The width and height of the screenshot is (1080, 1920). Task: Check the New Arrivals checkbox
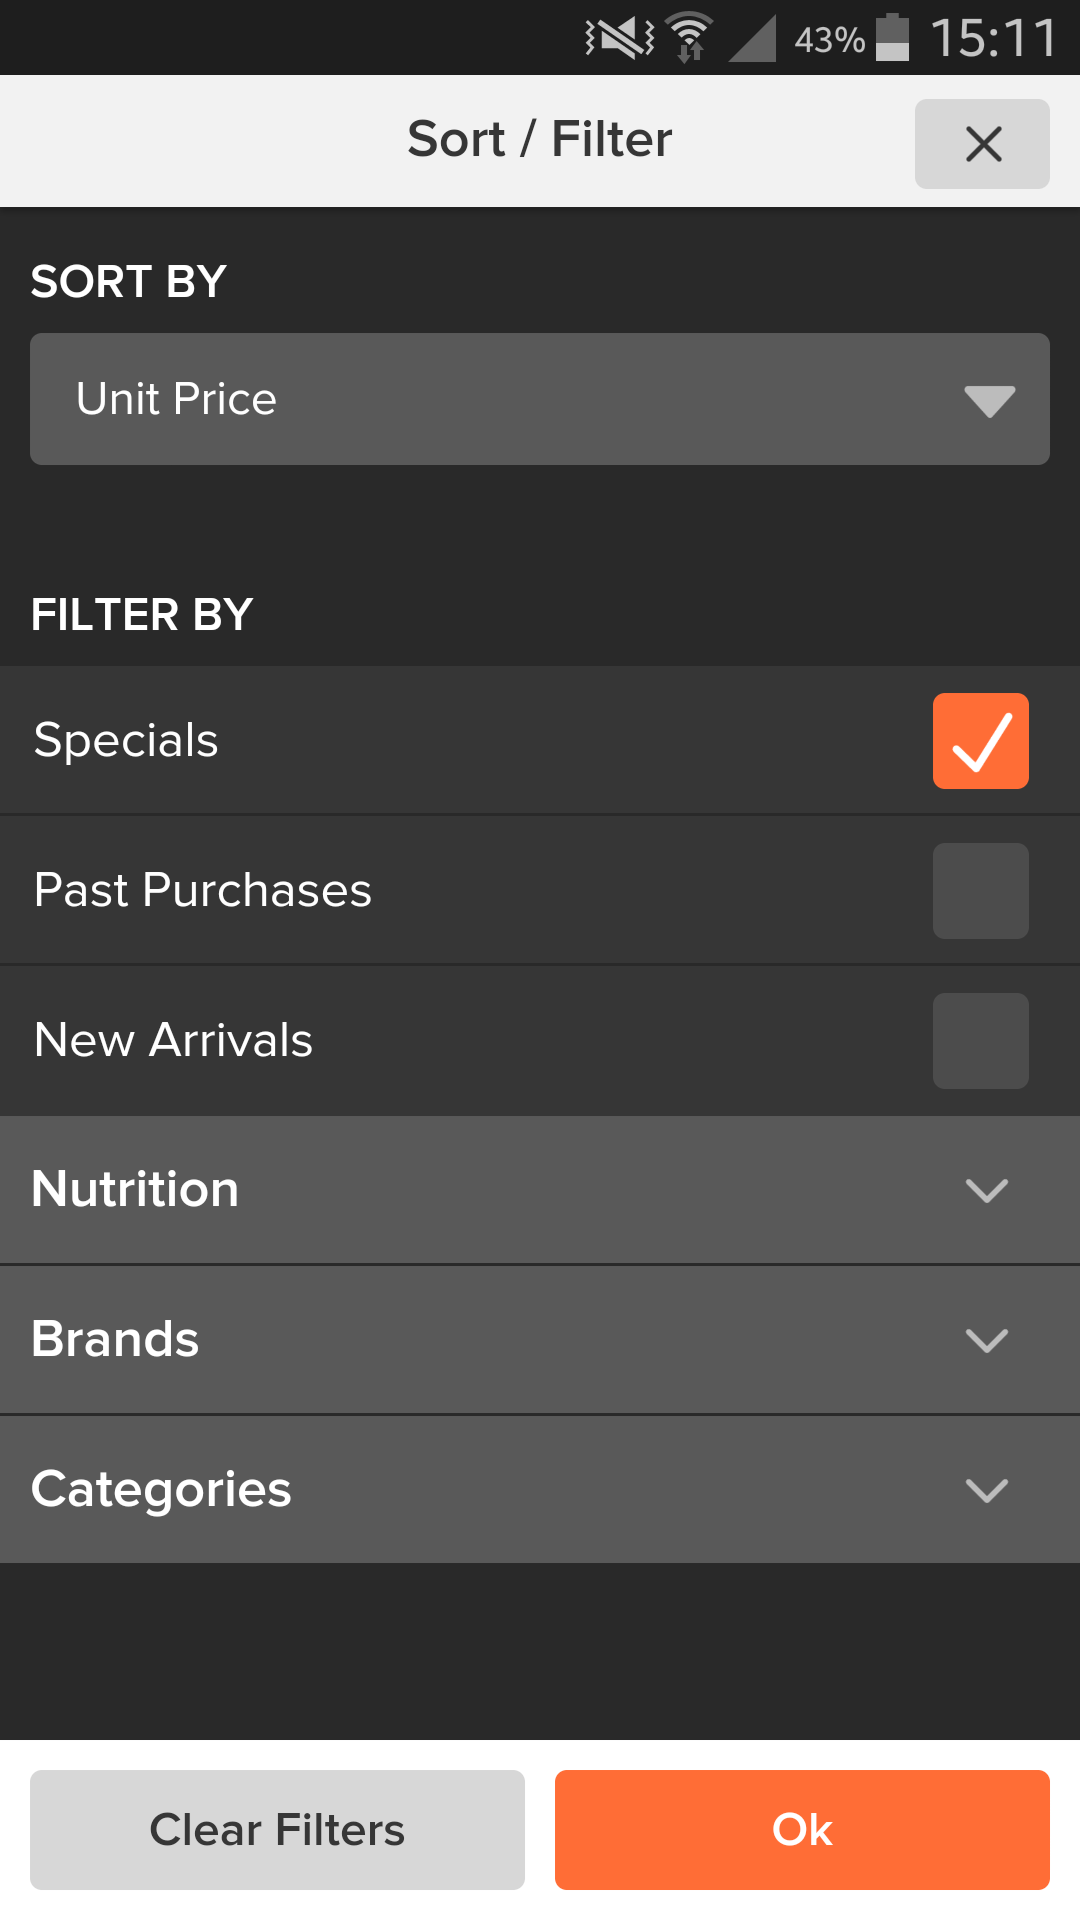[980, 1041]
